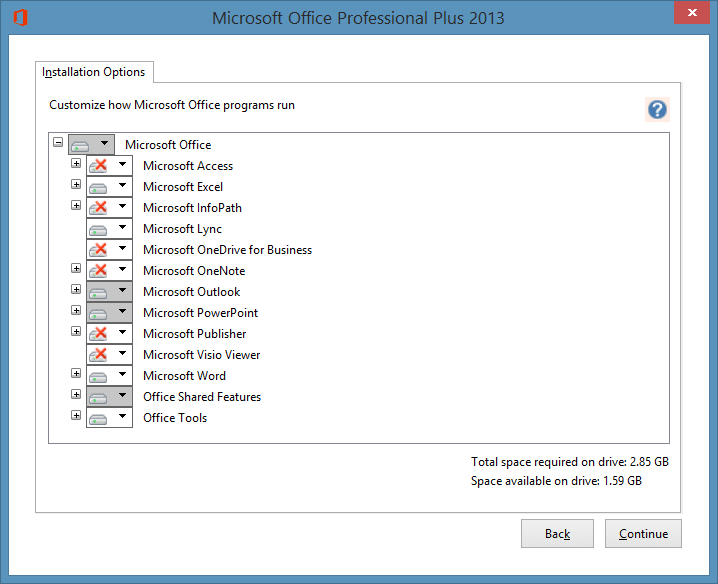Select the Microsoft PowerPoint label

(201, 313)
